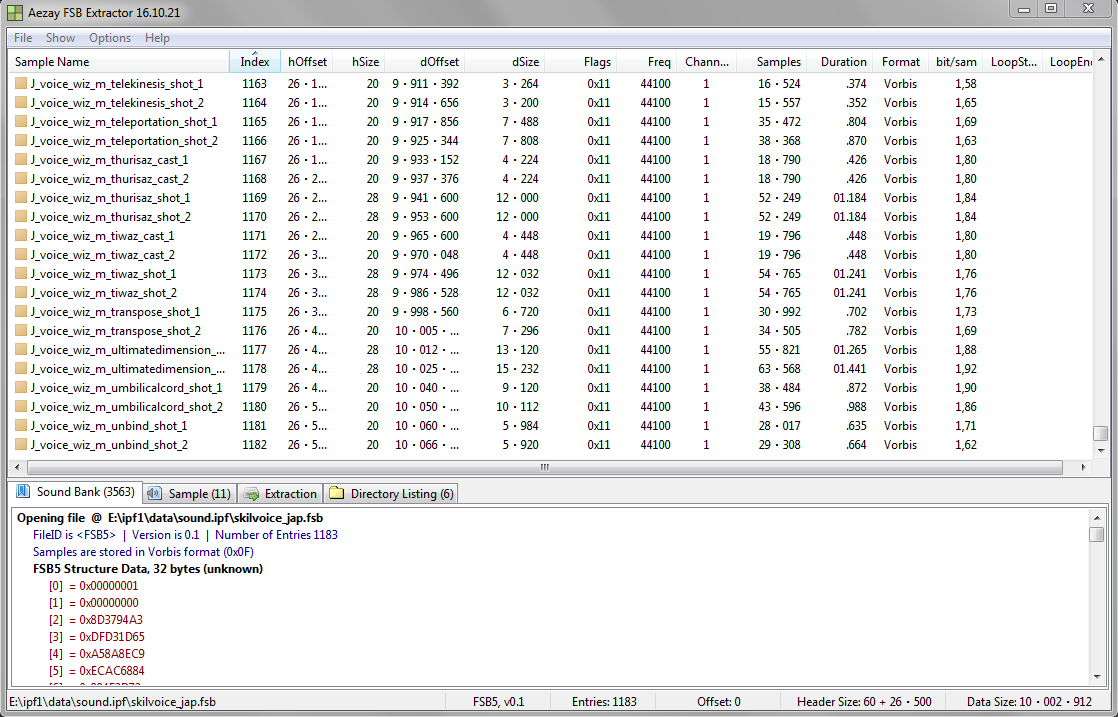Screen dimensions: 1118x717
Task: Click icon of J_voice_wiz_m_teleportation_shot_1
Action: [x=21, y=122]
